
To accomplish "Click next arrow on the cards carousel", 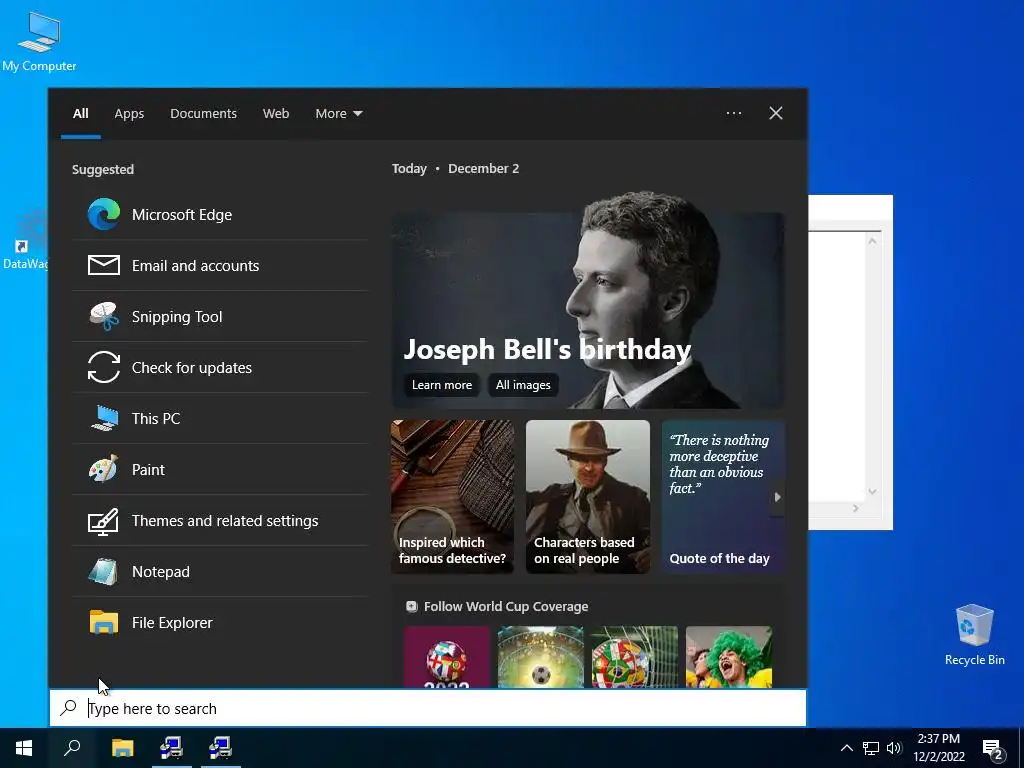I will click(x=777, y=497).
